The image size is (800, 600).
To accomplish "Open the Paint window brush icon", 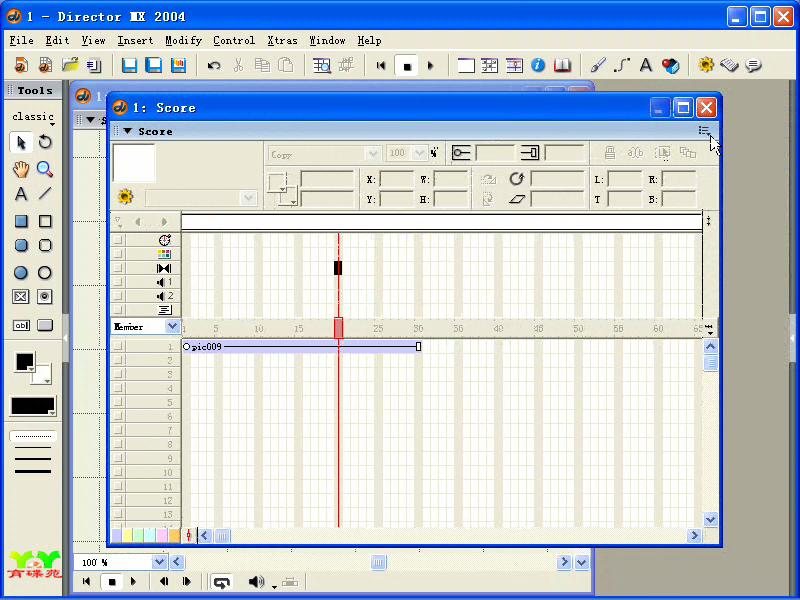I will tap(597, 65).
